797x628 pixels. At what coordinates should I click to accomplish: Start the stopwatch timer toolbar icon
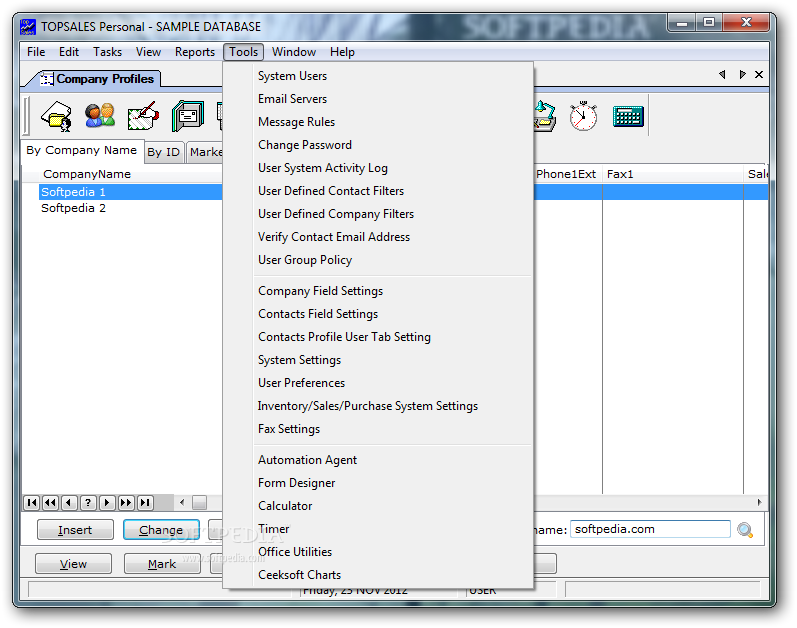click(583, 116)
